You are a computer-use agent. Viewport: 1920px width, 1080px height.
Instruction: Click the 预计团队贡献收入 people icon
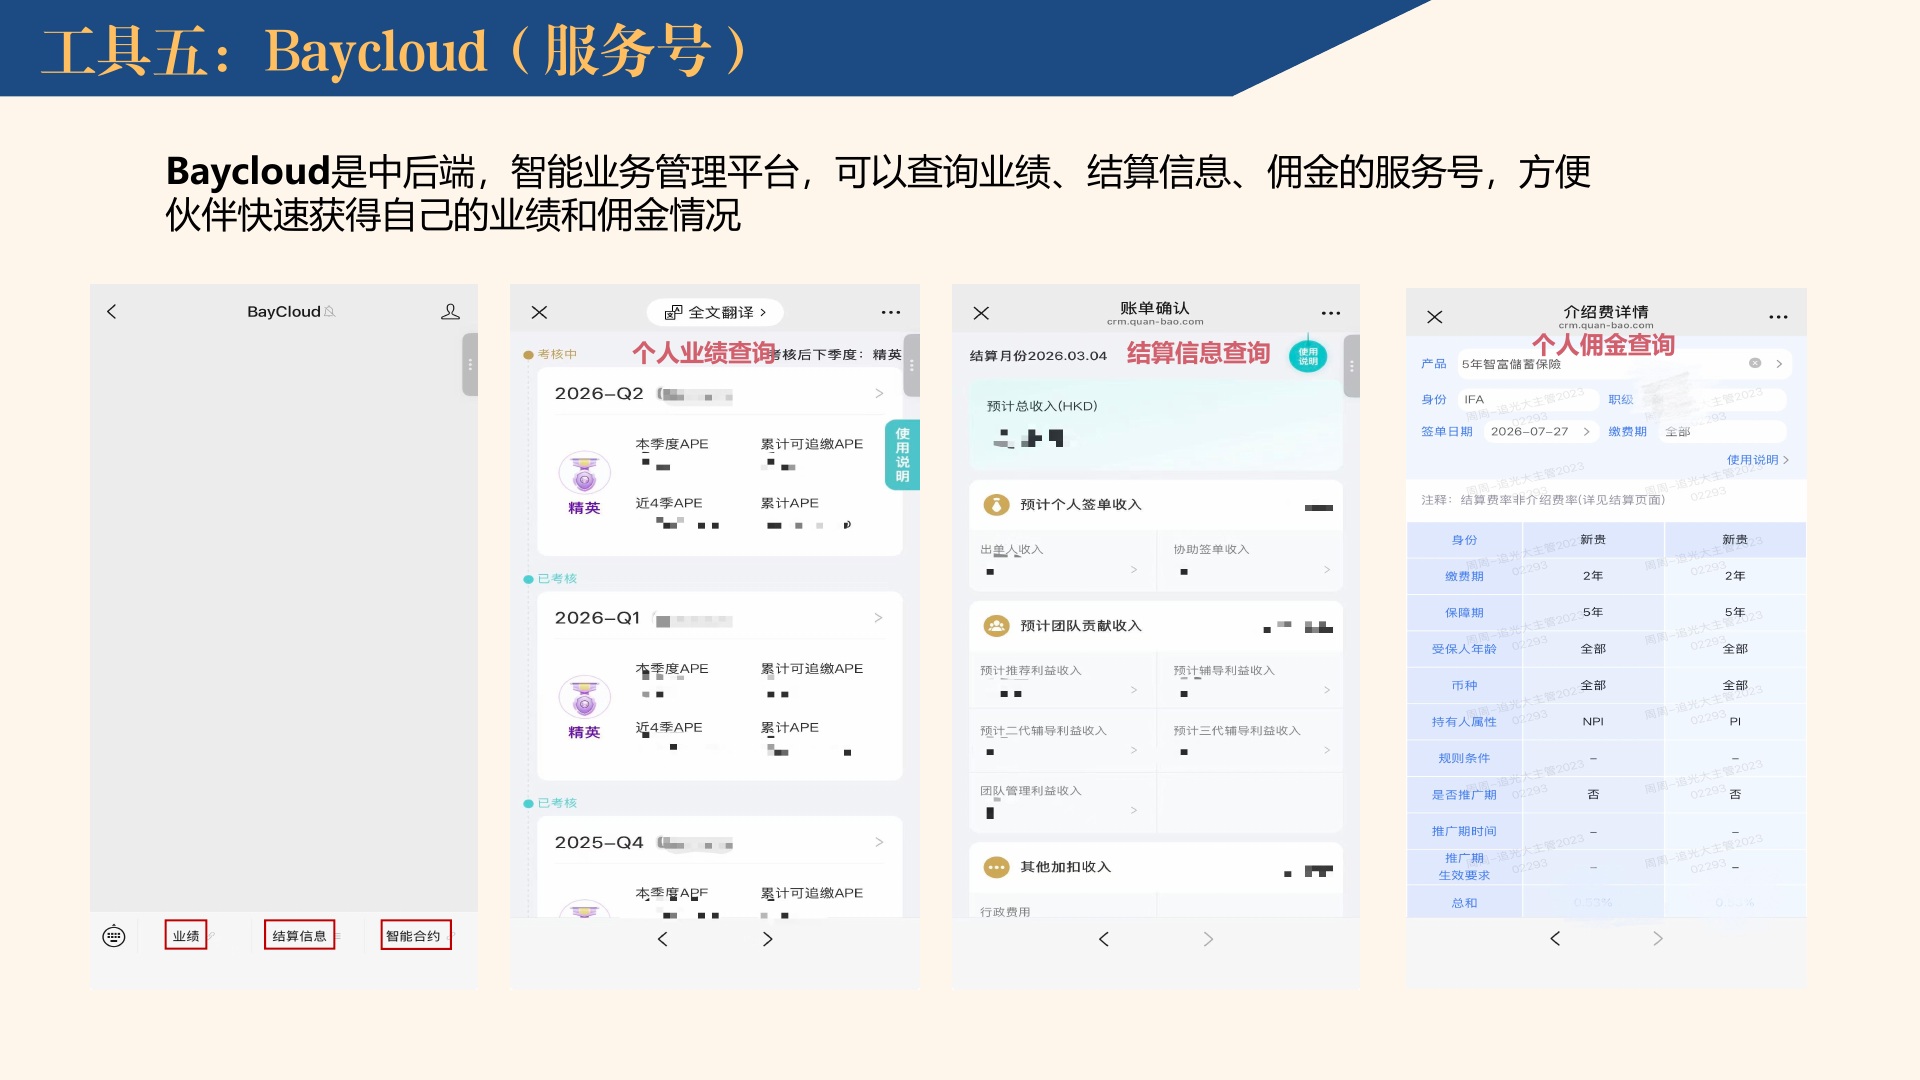tap(997, 626)
